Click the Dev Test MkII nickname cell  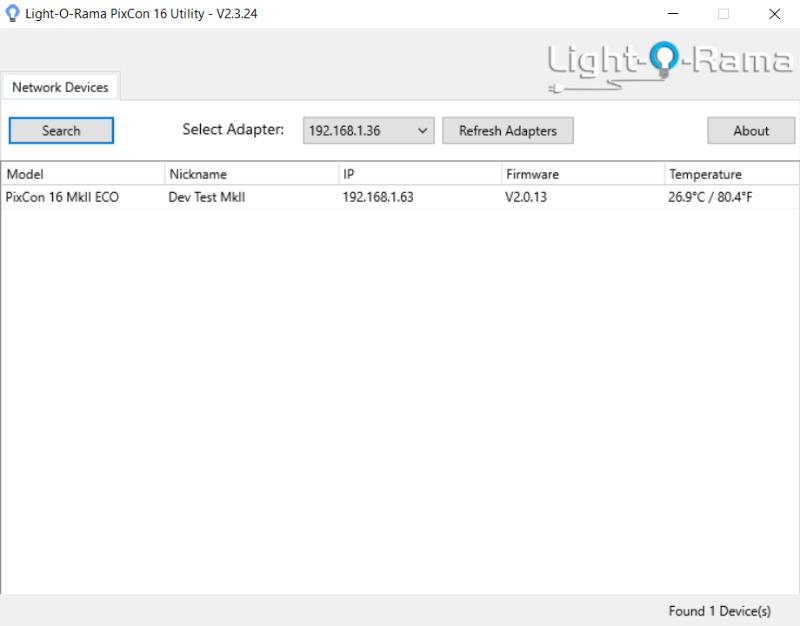point(206,197)
